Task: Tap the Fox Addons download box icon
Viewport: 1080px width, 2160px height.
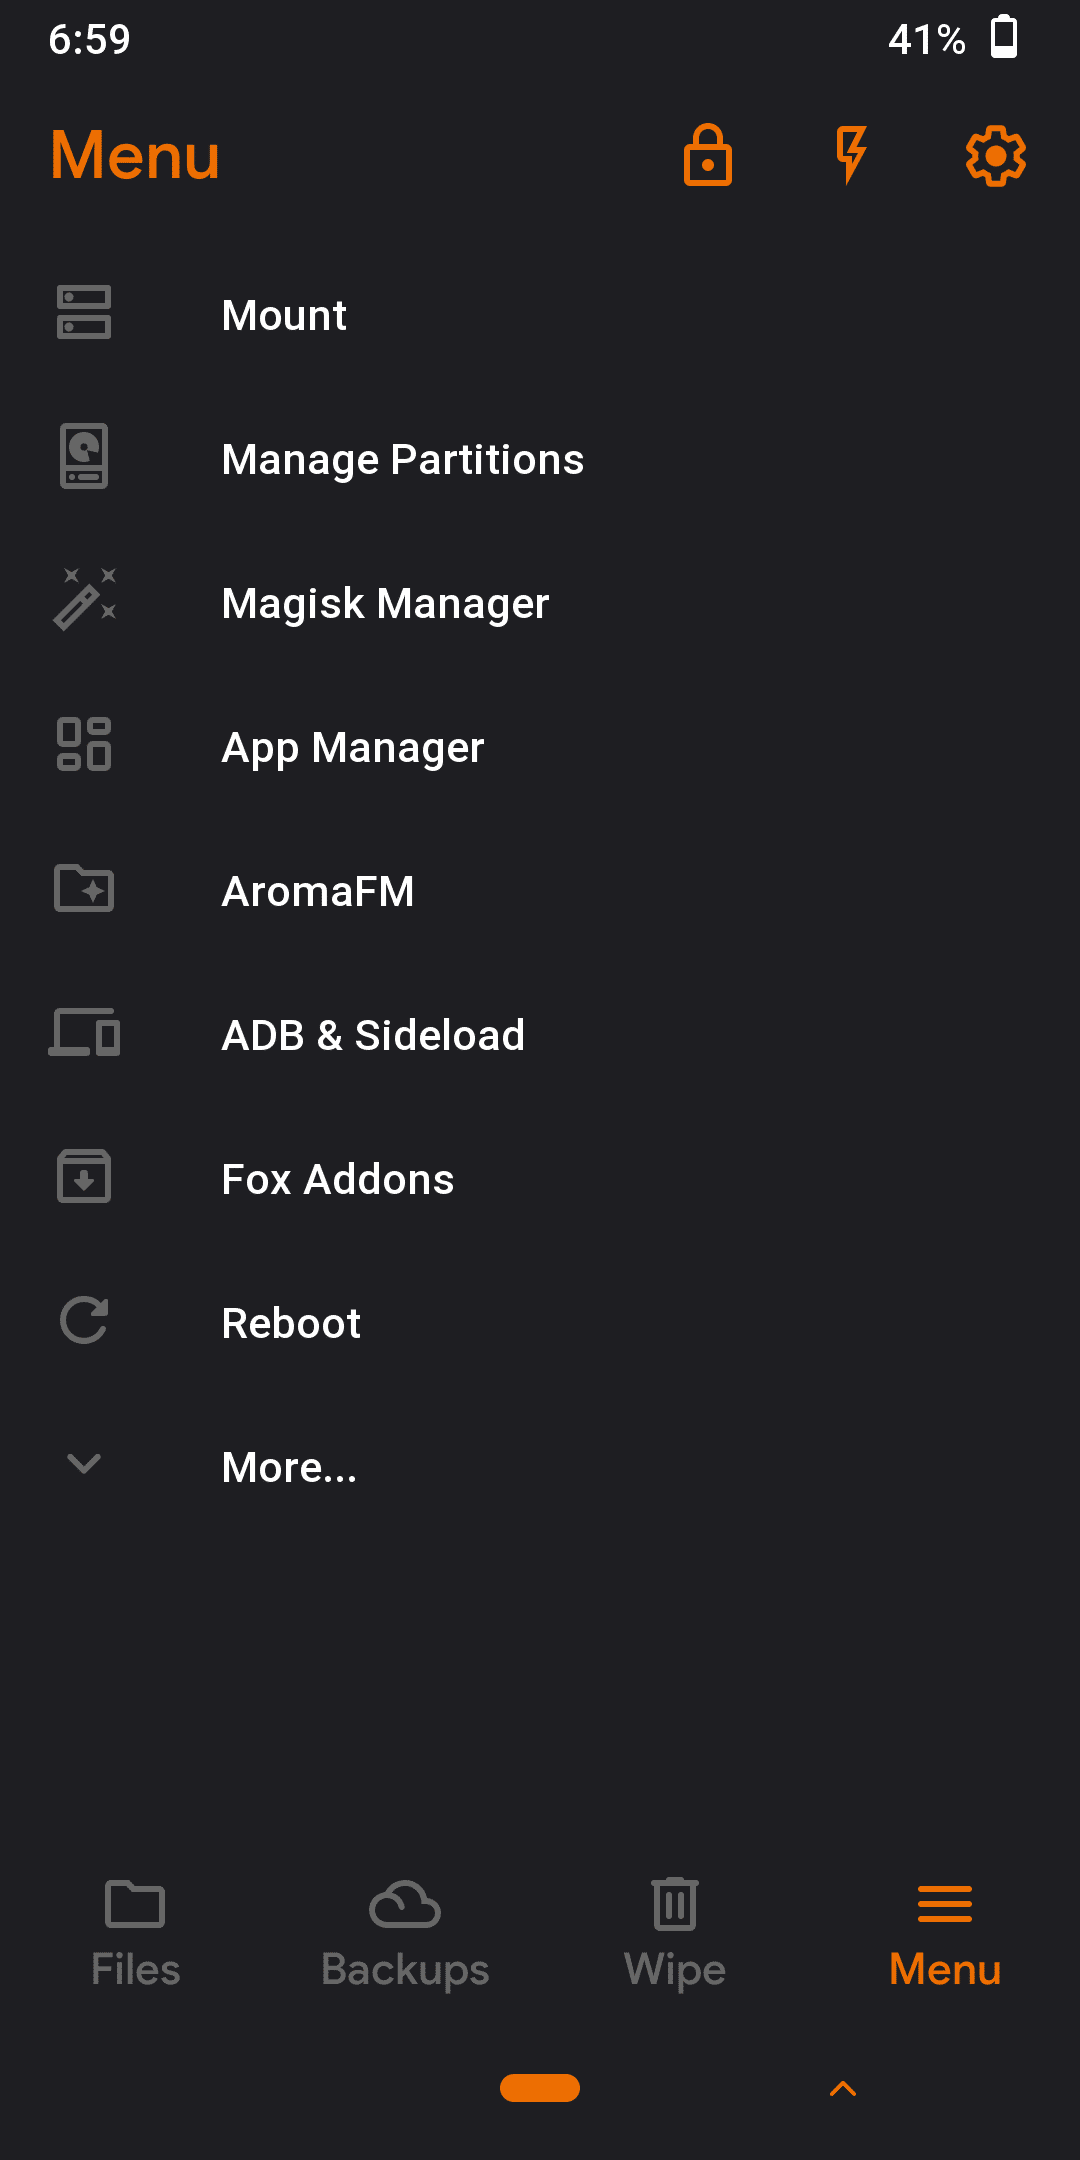Action: [x=84, y=1177]
